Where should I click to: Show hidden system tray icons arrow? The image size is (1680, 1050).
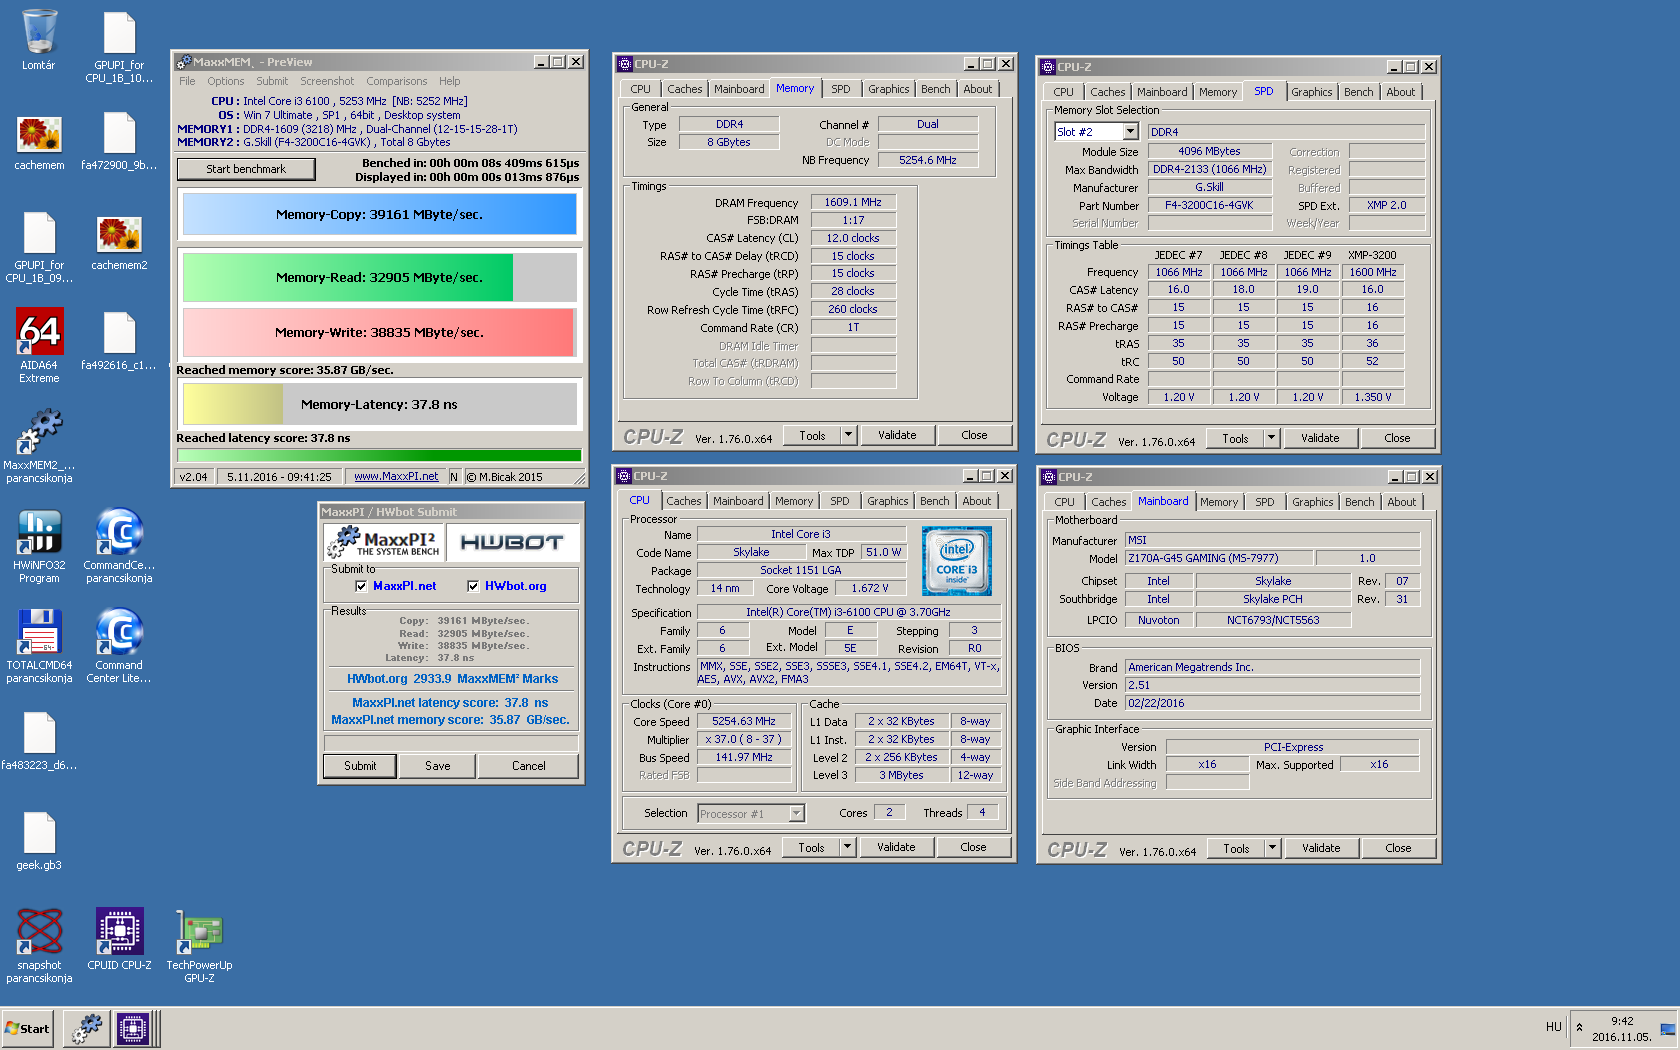(x=1579, y=1027)
